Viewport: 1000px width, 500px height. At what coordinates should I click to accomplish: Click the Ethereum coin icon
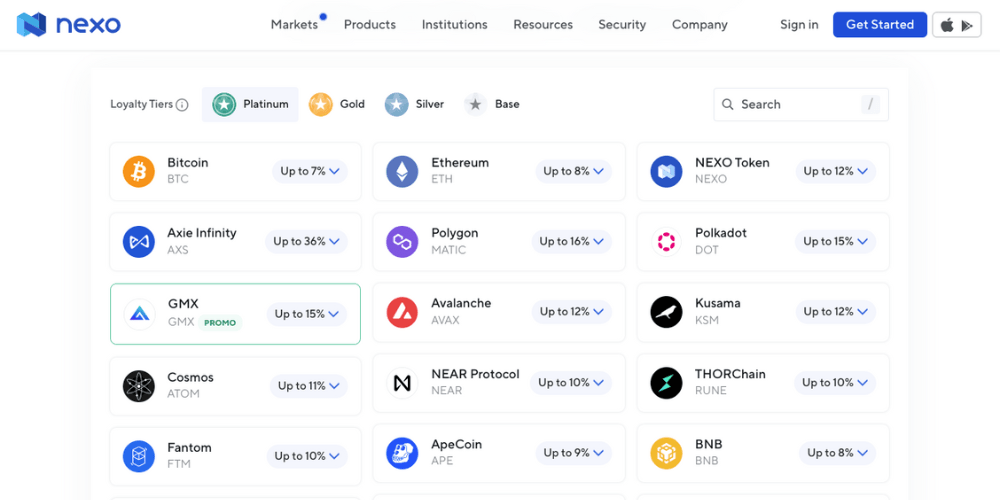402,171
